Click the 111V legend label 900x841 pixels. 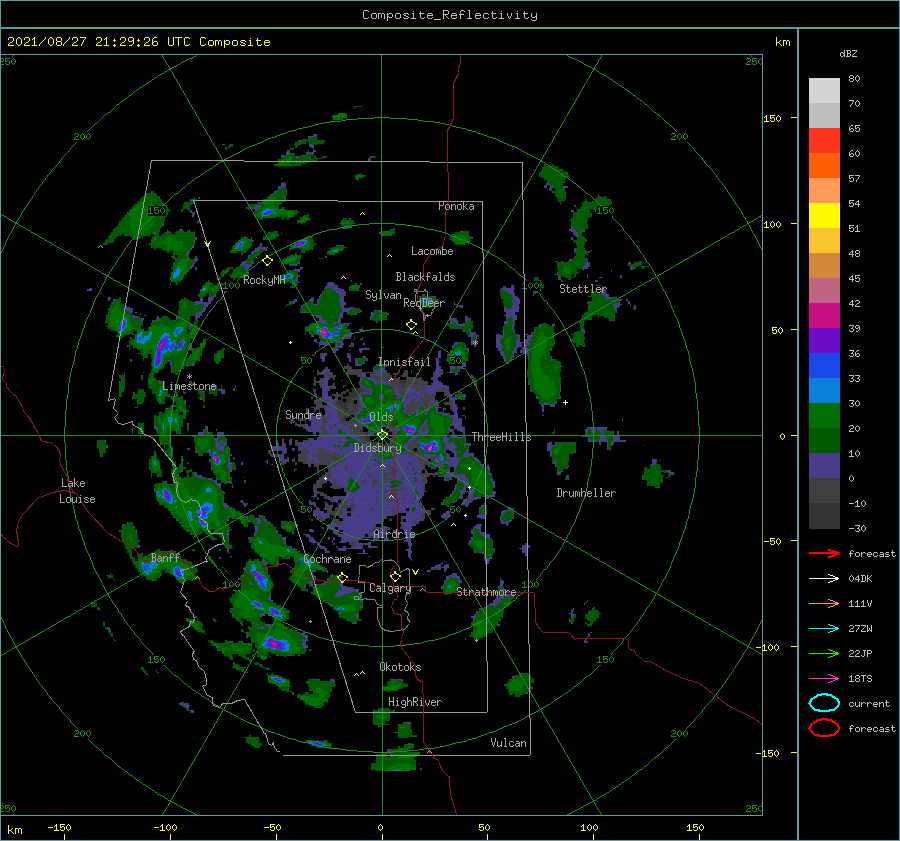click(860, 603)
